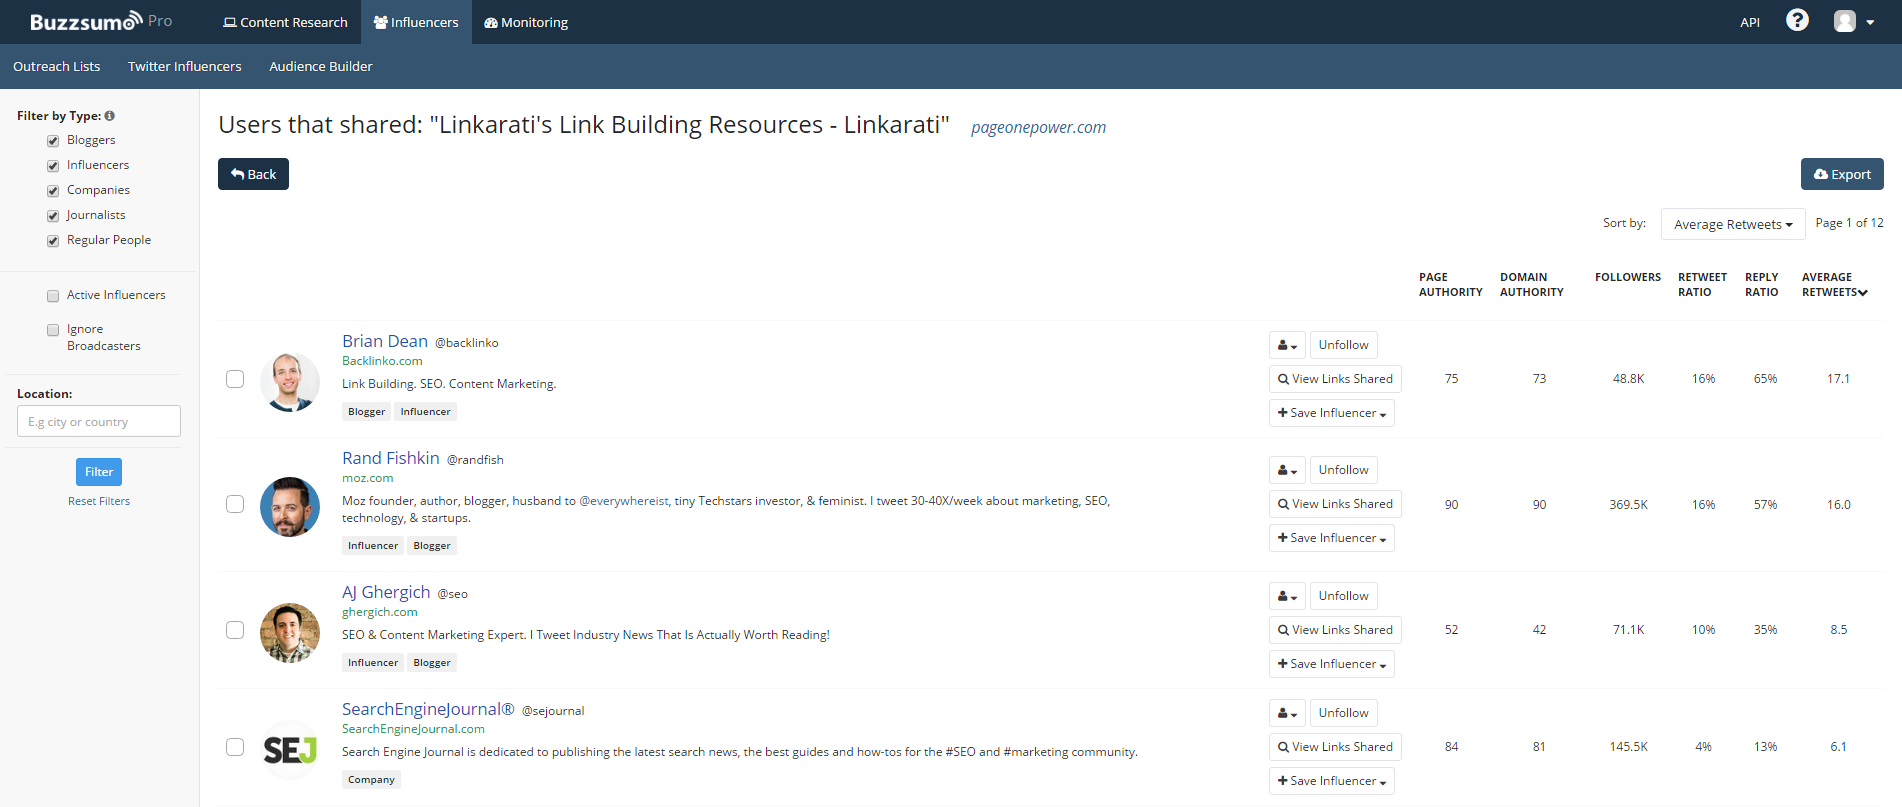This screenshot has width=1902, height=807.
Task: Click Rand Fishkin's profile photo
Action: (289, 506)
